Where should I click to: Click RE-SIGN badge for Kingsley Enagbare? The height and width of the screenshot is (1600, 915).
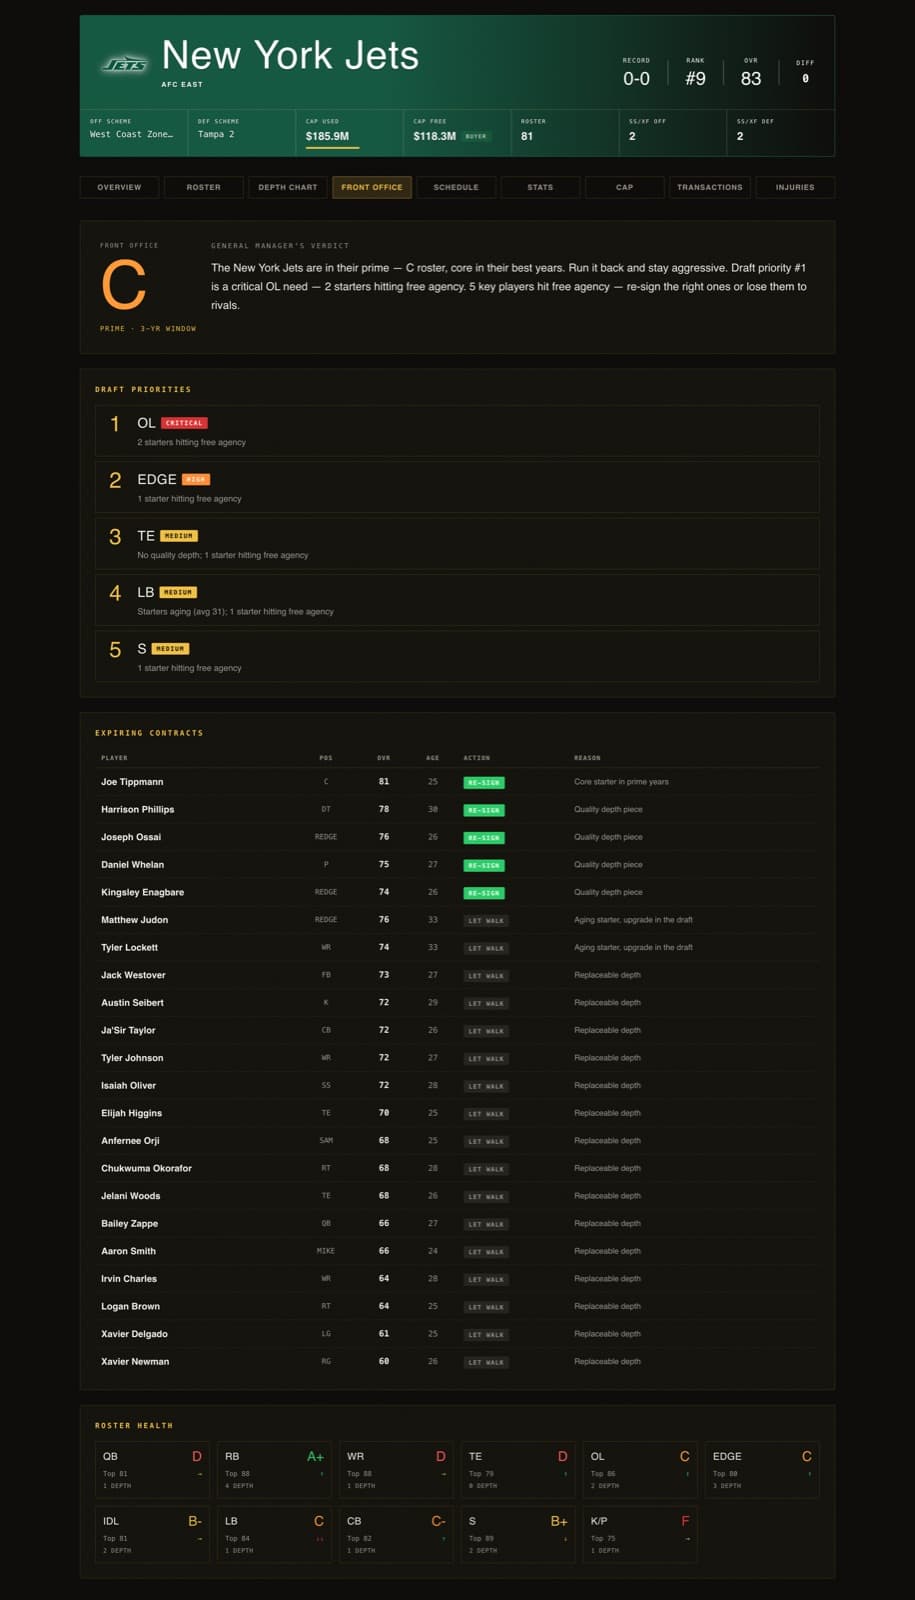point(484,893)
